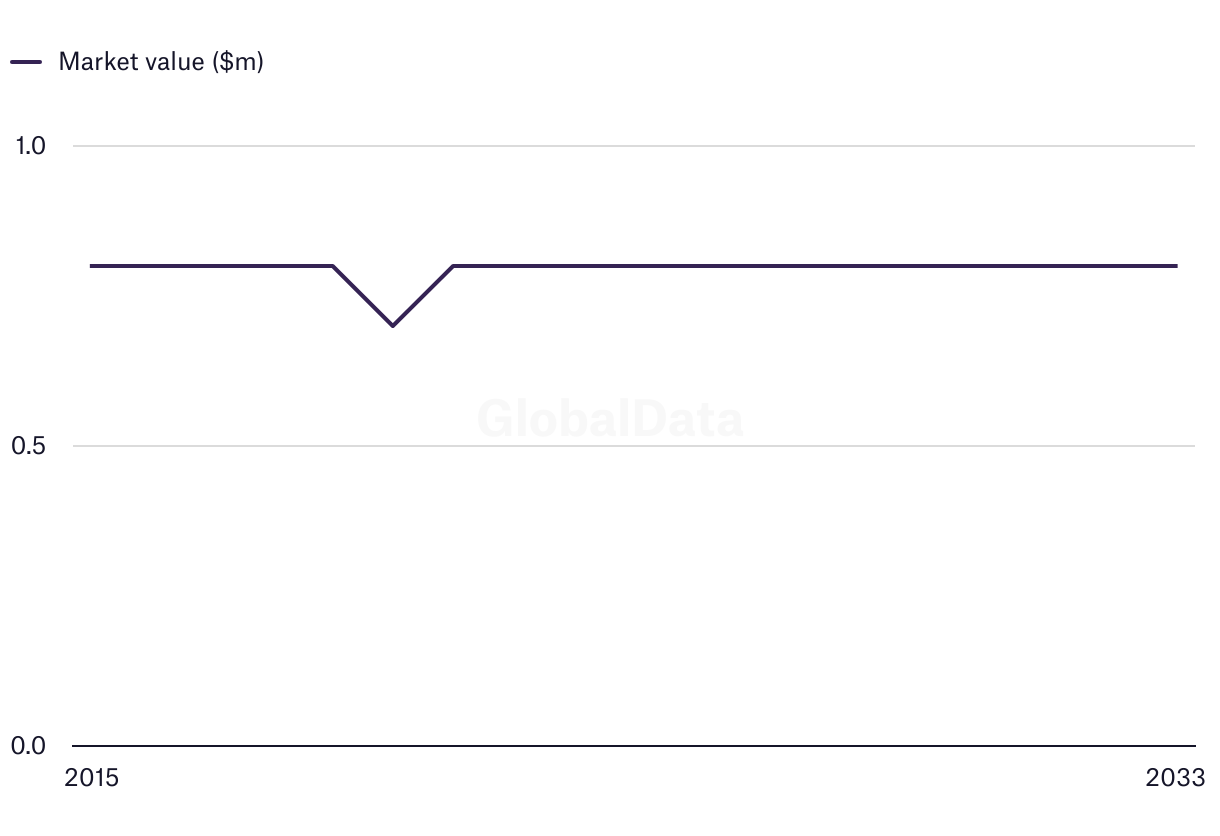Screen dimensions: 1220x836
Task: Click the 2015 x-axis label
Action: pyautogui.click(x=91, y=778)
